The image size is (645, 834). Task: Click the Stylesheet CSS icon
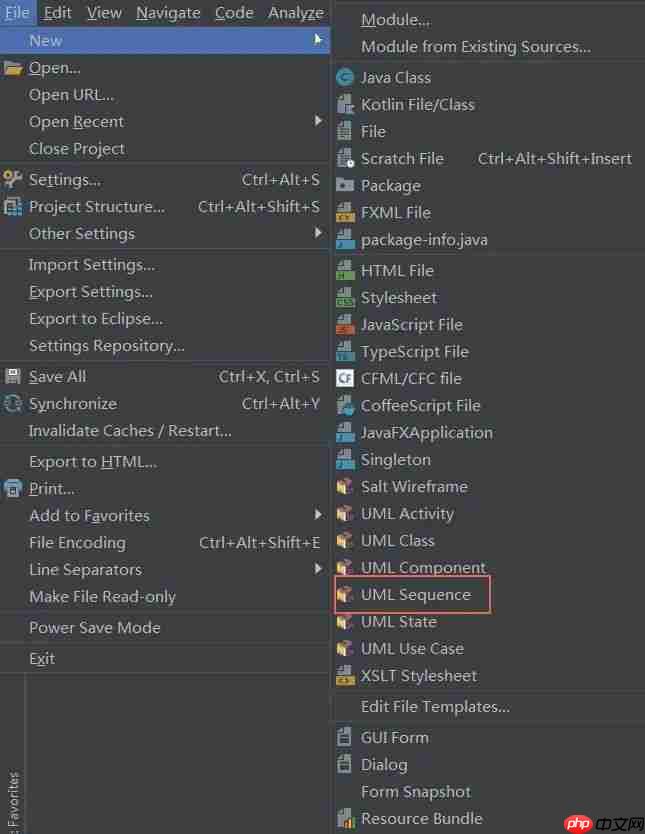tap(345, 298)
